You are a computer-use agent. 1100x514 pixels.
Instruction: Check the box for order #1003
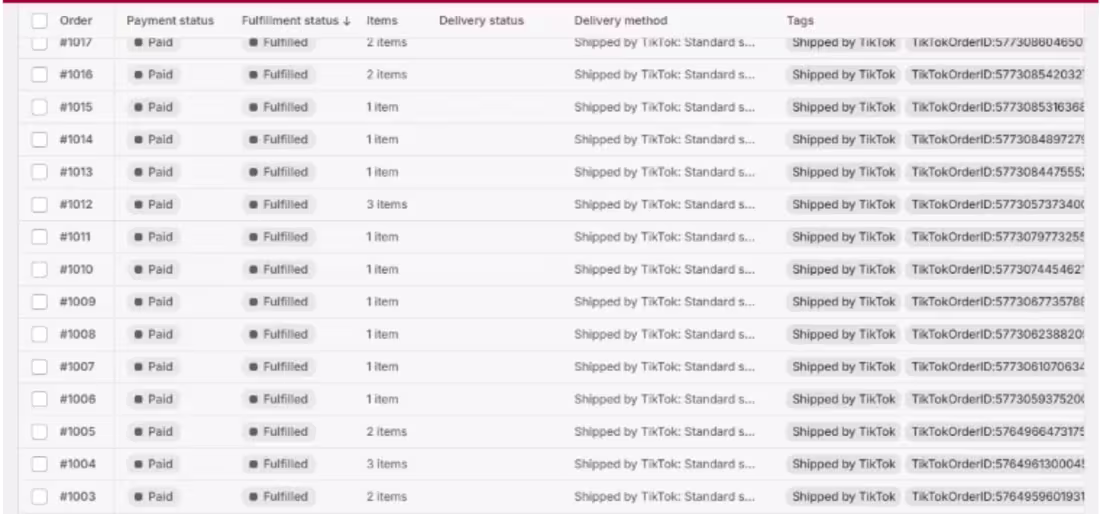point(39,496)
